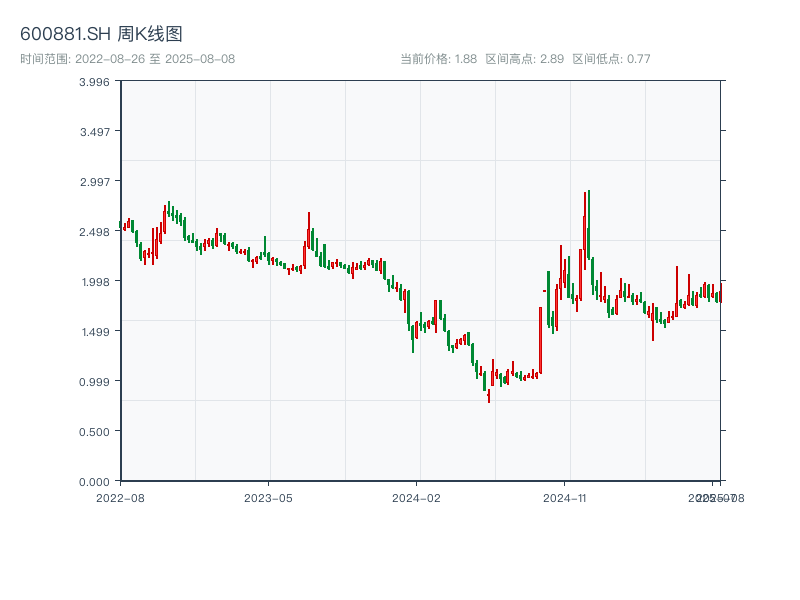Click the 1.998 price label on y-axis

[x=94, y=282]
